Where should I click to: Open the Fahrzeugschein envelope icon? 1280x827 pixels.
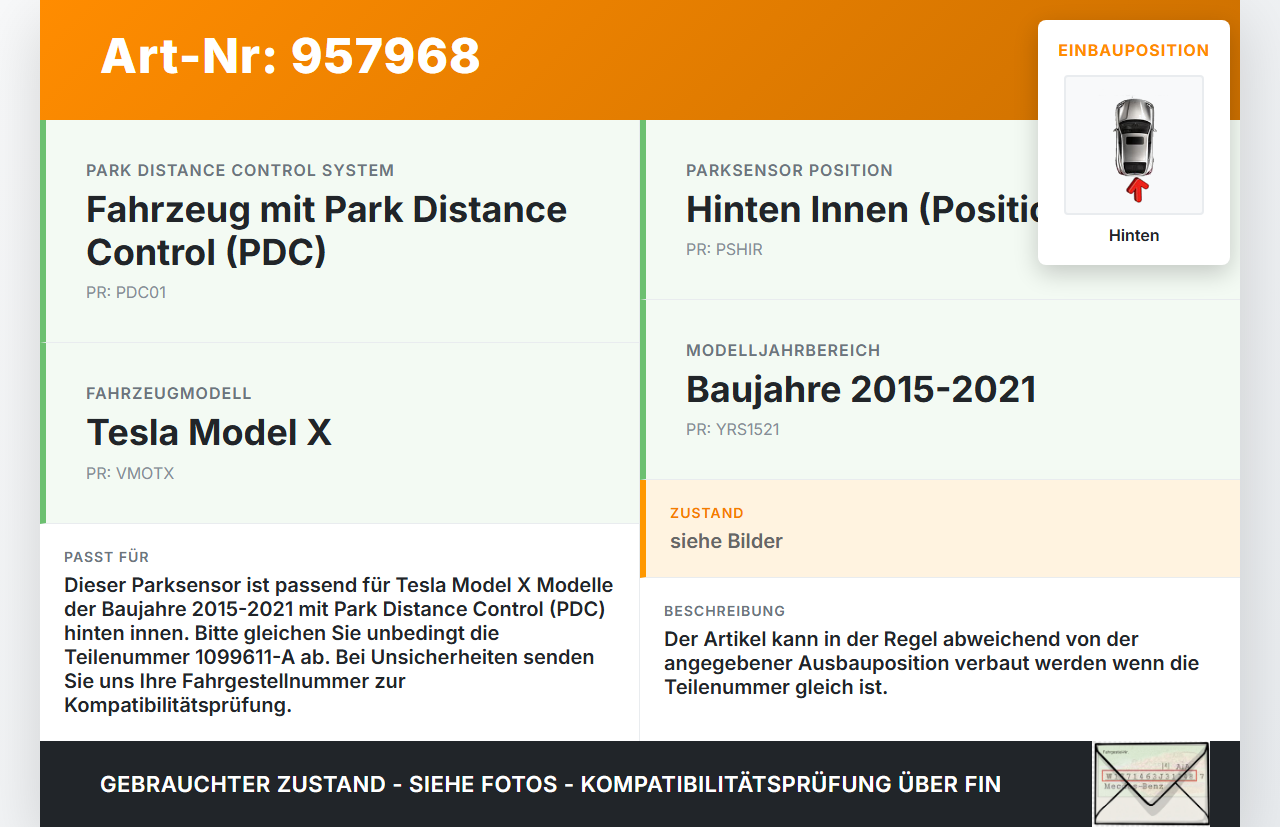coord(1150,783)
